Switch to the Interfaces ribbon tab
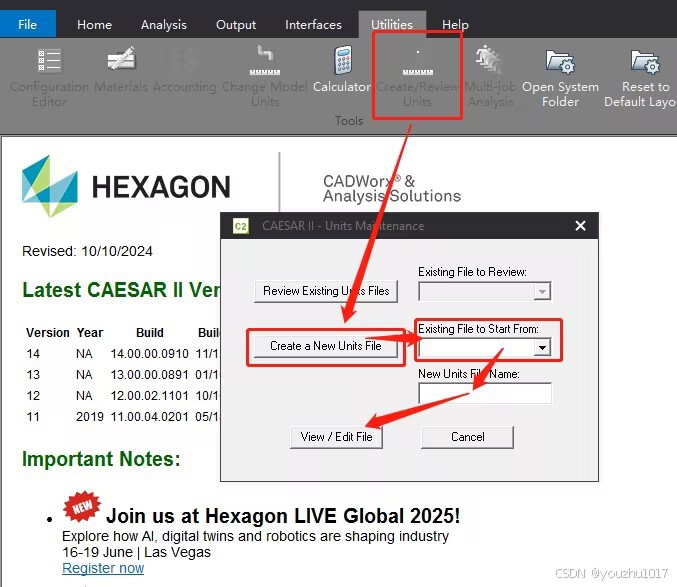 pyautogui.click(x=313, y=25)
